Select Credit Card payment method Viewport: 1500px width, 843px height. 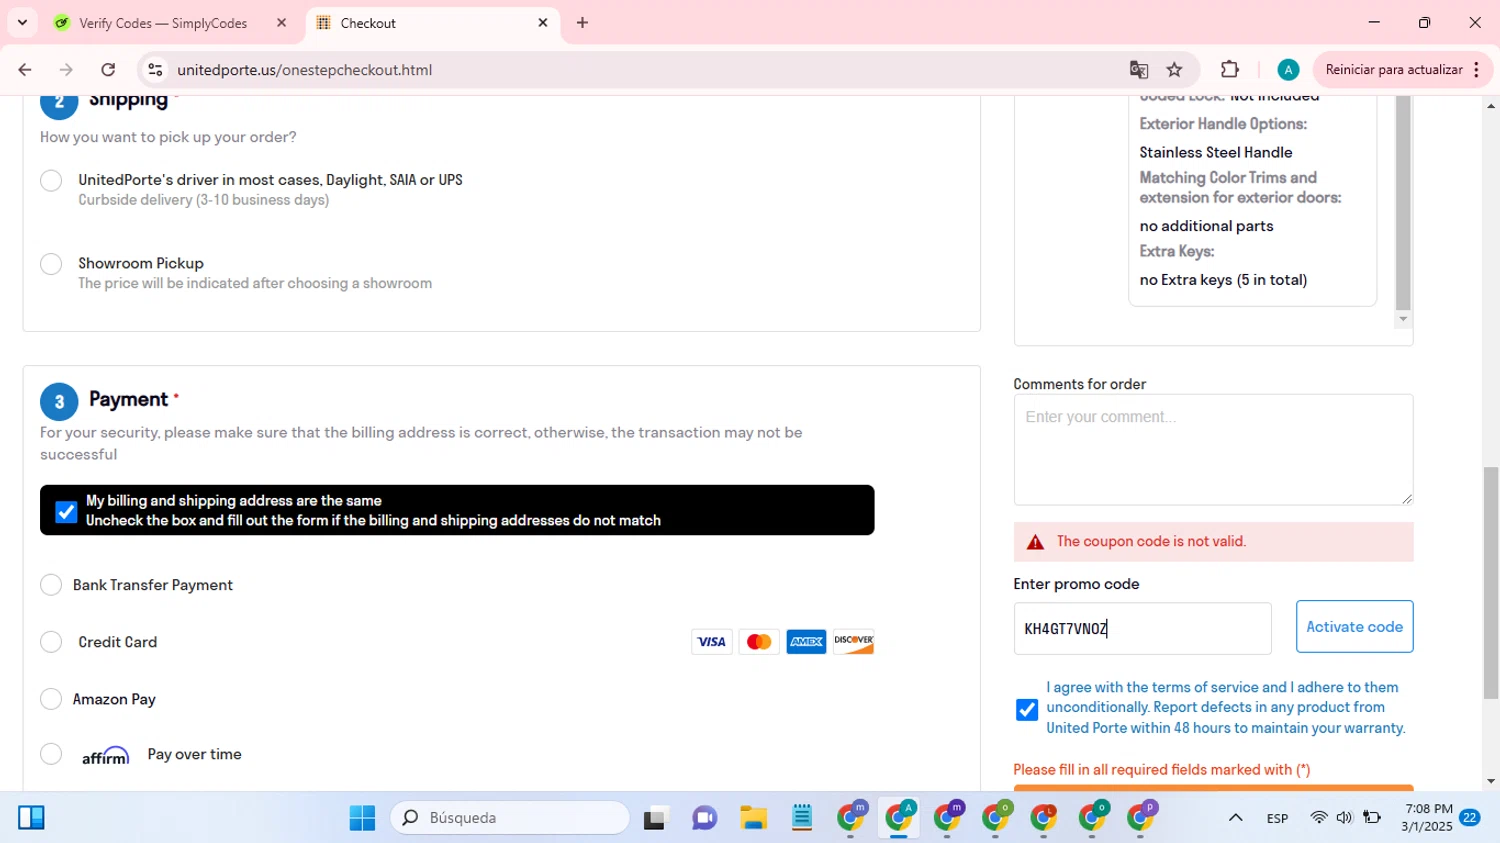(x=51, y=642)
